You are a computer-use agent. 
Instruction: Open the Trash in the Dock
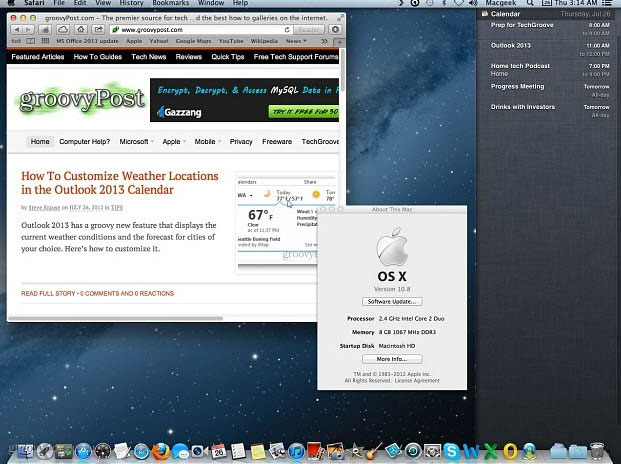click(x=597, y=451)
